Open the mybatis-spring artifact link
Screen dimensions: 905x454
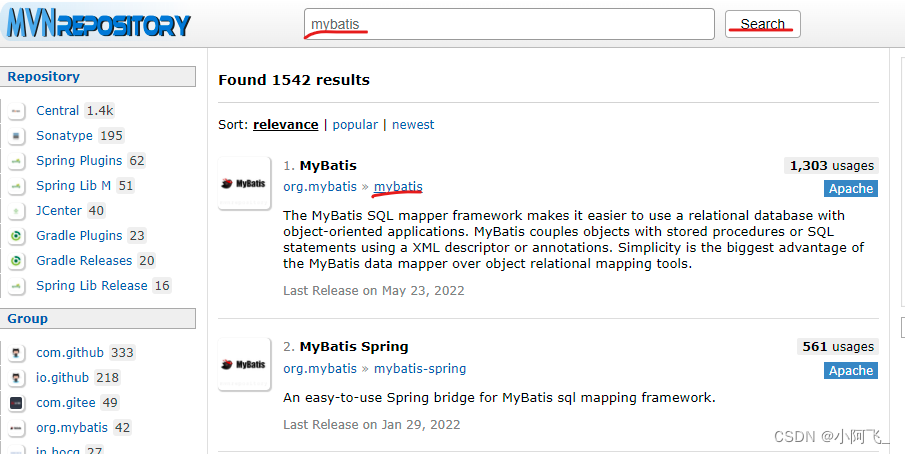click(x=420, y=369)
